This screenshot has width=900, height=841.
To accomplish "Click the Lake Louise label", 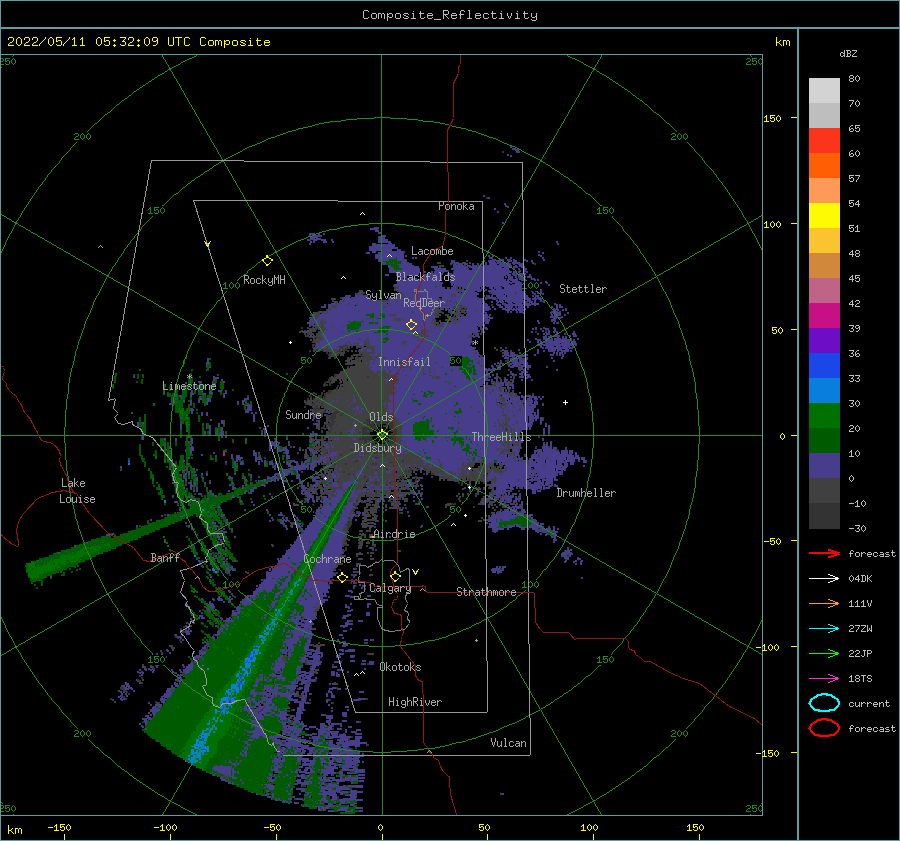I will pos(77,491).
